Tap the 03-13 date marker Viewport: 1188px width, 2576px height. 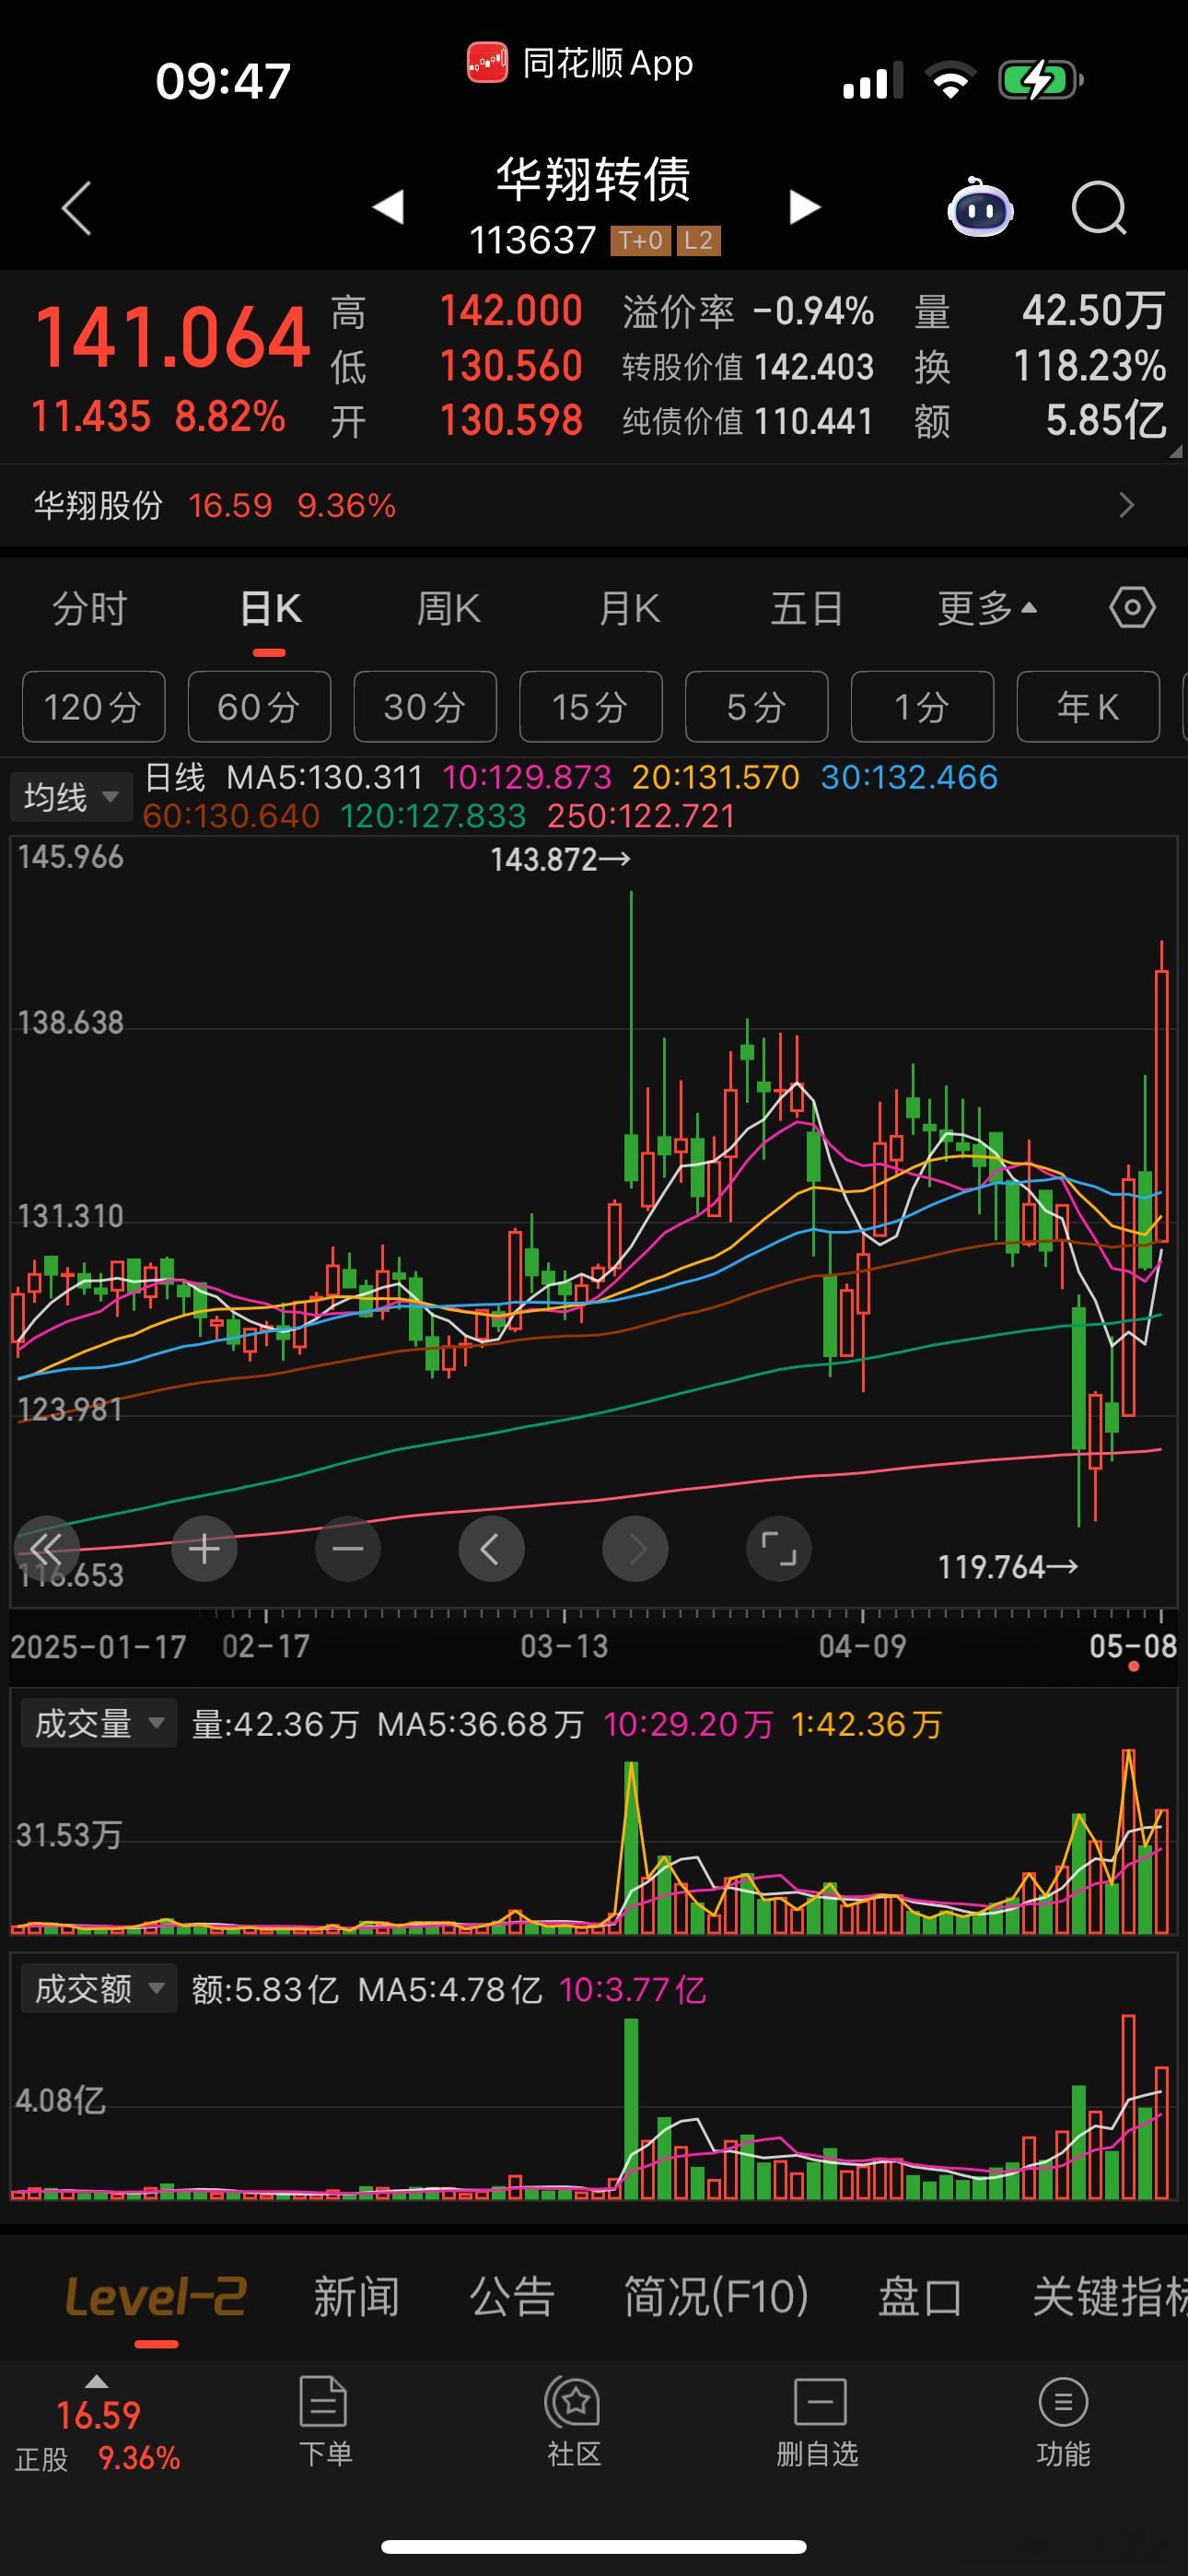pyautogui.click(x=564, y=1646)
